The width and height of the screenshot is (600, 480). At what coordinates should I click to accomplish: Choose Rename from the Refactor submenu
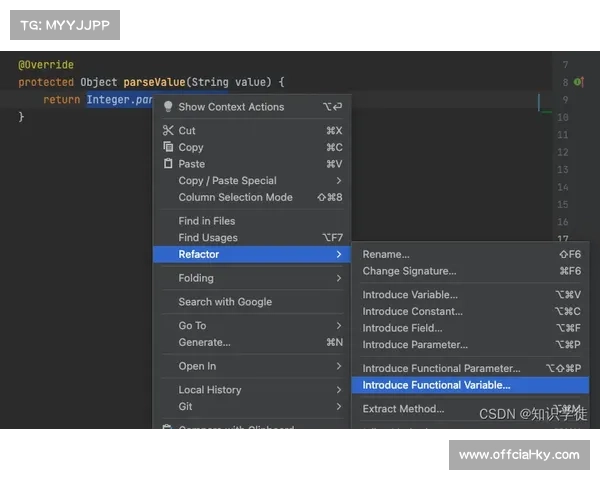tap(386, 254)
